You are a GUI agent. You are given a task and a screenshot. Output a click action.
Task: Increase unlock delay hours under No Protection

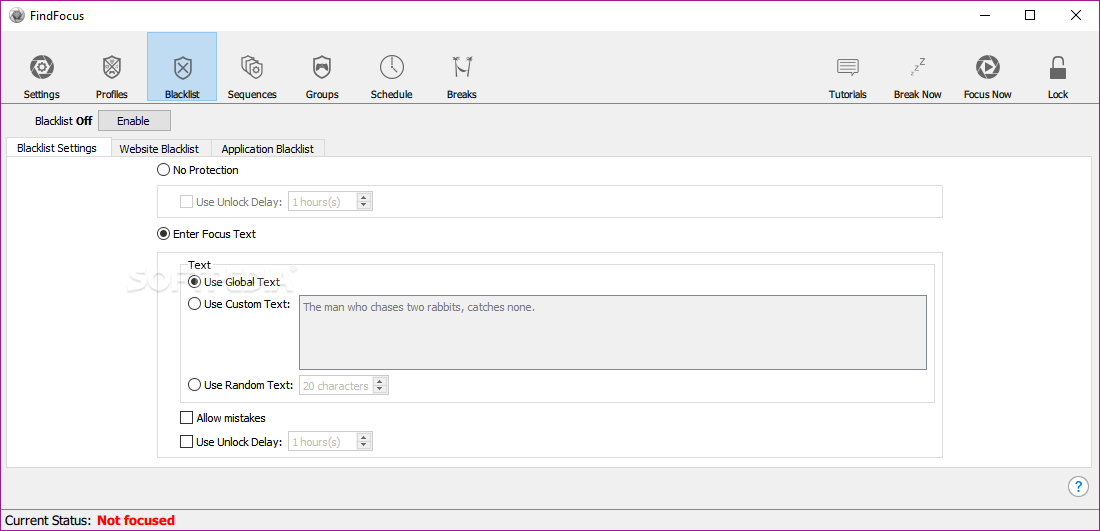pyautogui.click(x=363, y=198)
